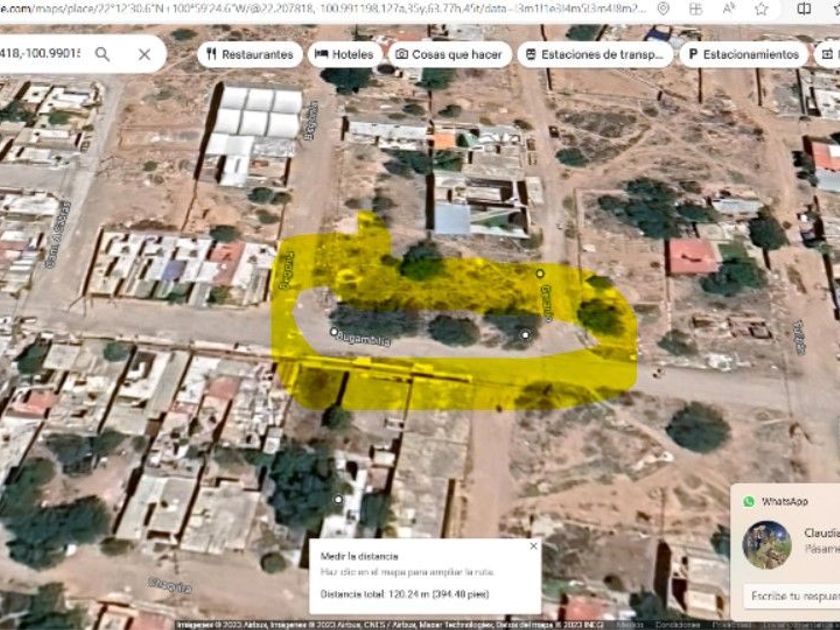Select the Restaurantes category chip

click(250, 54)
